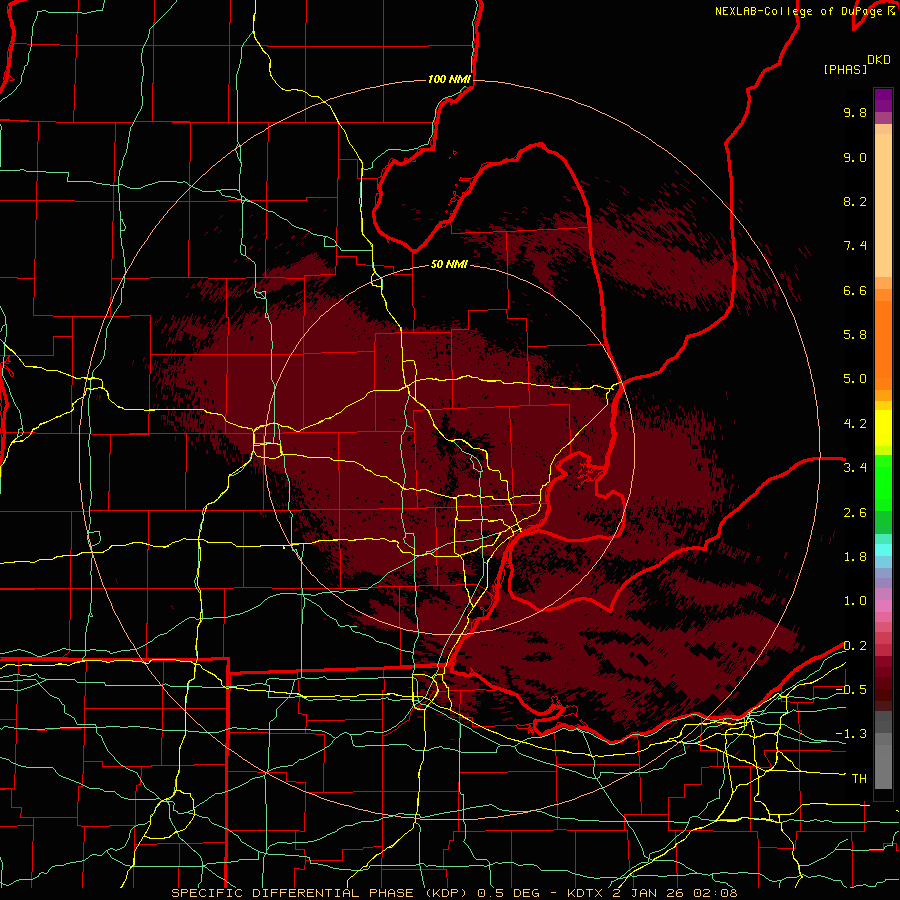
Task: Click the gray band of the color scale
Action: pyautogui.click(x=883, y=750)
